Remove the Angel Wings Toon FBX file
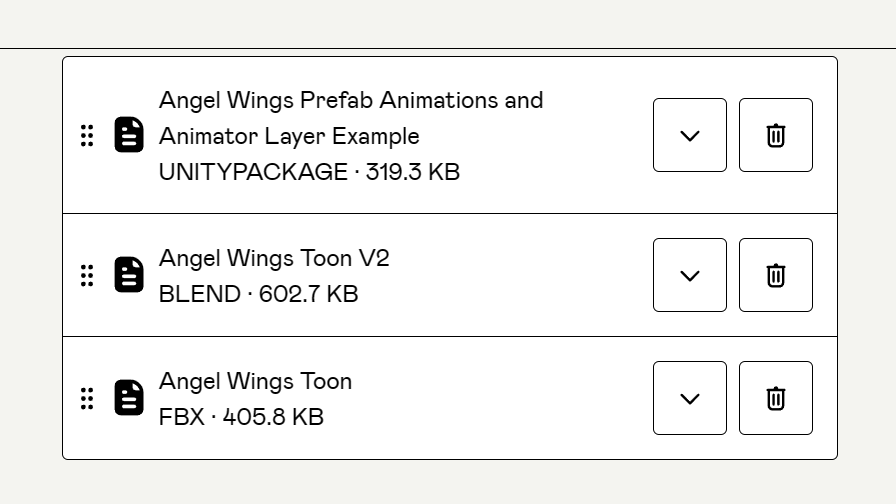896x504 pixels. (775, 398)
